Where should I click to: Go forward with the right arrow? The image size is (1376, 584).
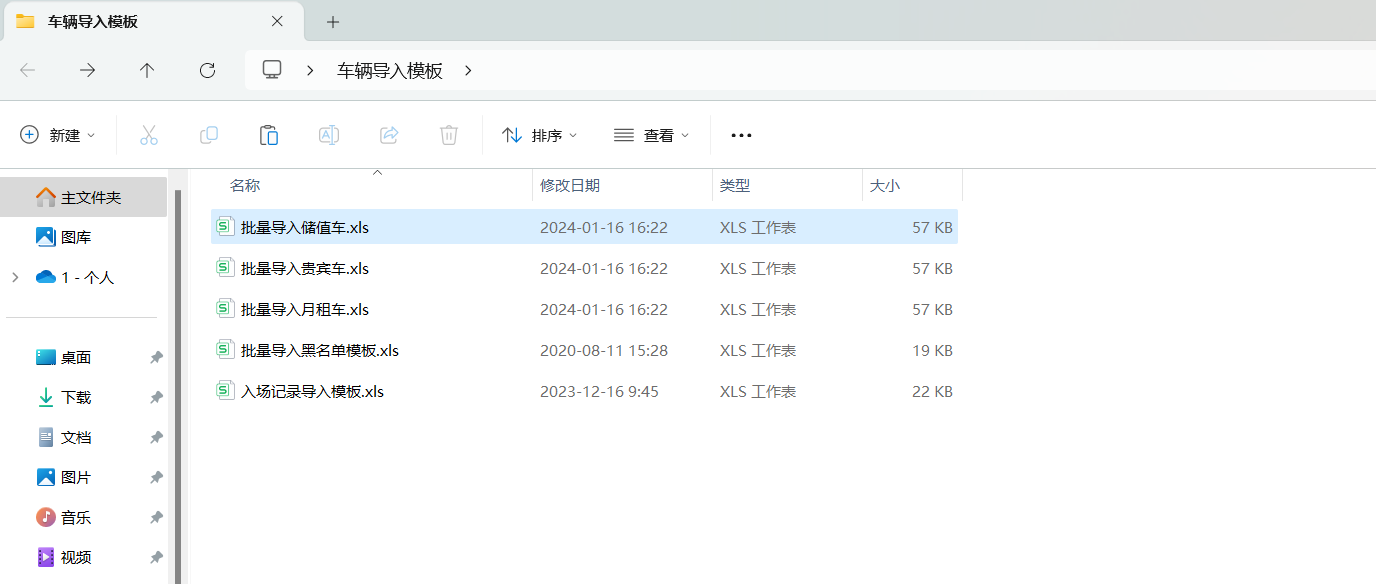tap(88, 70)
